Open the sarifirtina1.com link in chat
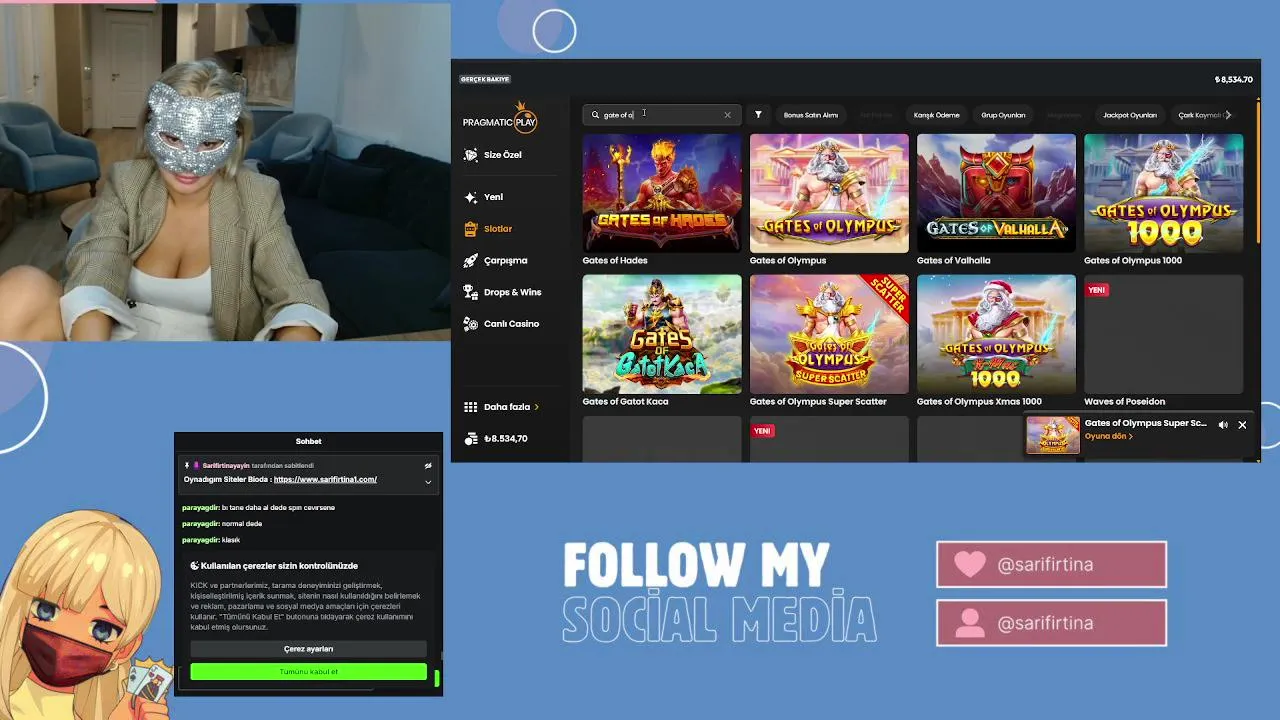The width and height of the screenshot is (1280, 720). 325,479
